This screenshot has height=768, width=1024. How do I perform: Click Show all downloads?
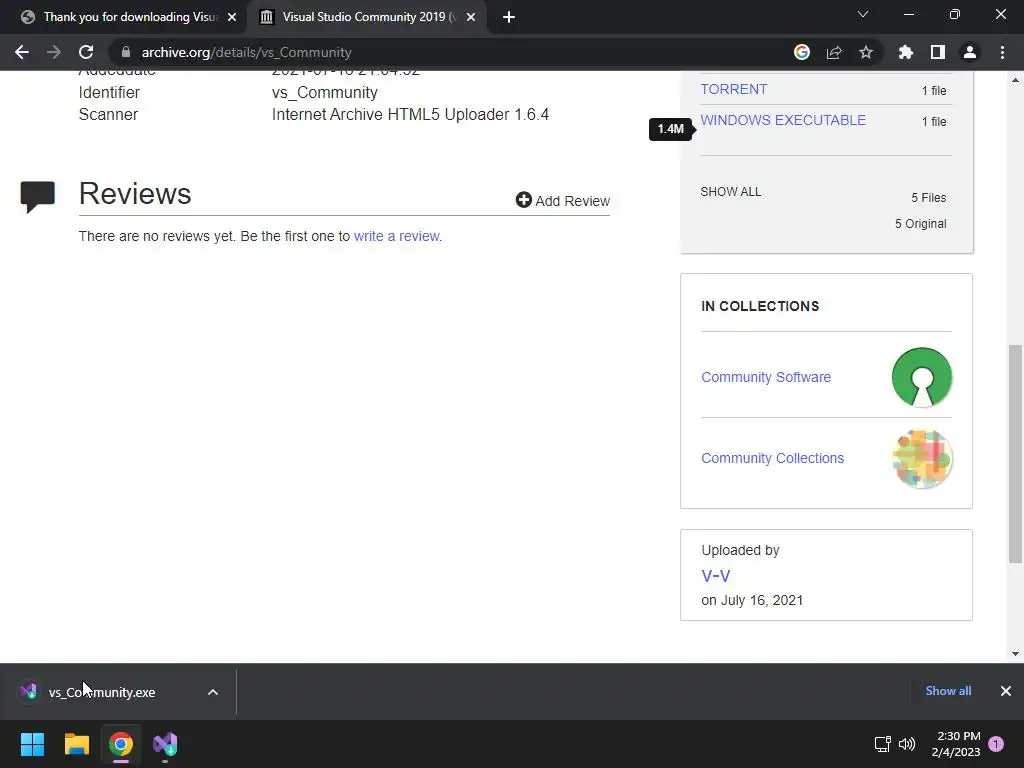[948, 691]
